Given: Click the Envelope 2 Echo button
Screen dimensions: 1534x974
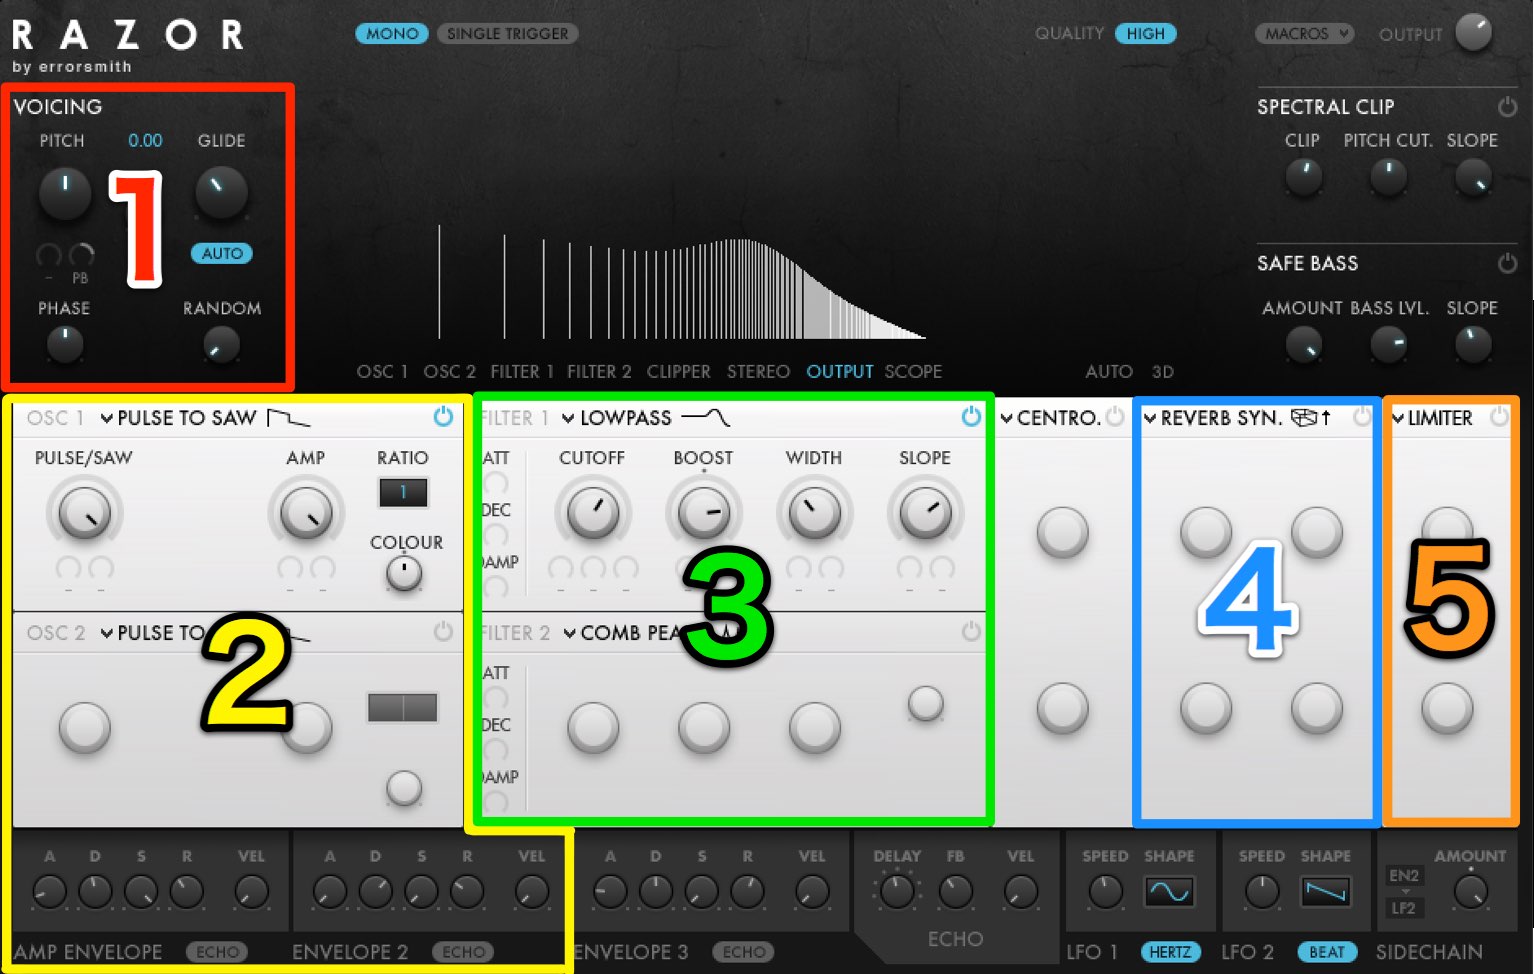Looking at the screenshot, I should click(x=463, y=952).
